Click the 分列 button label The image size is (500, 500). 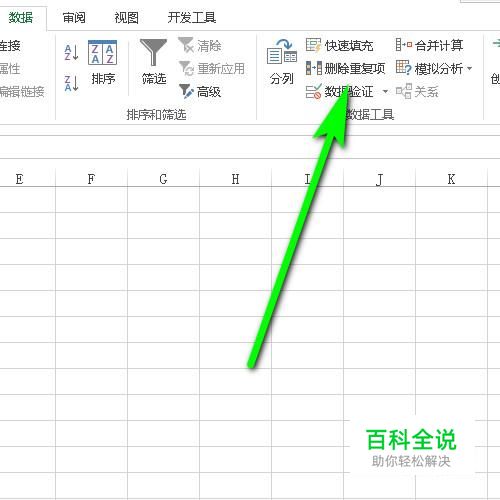click(x=282, y=79)
